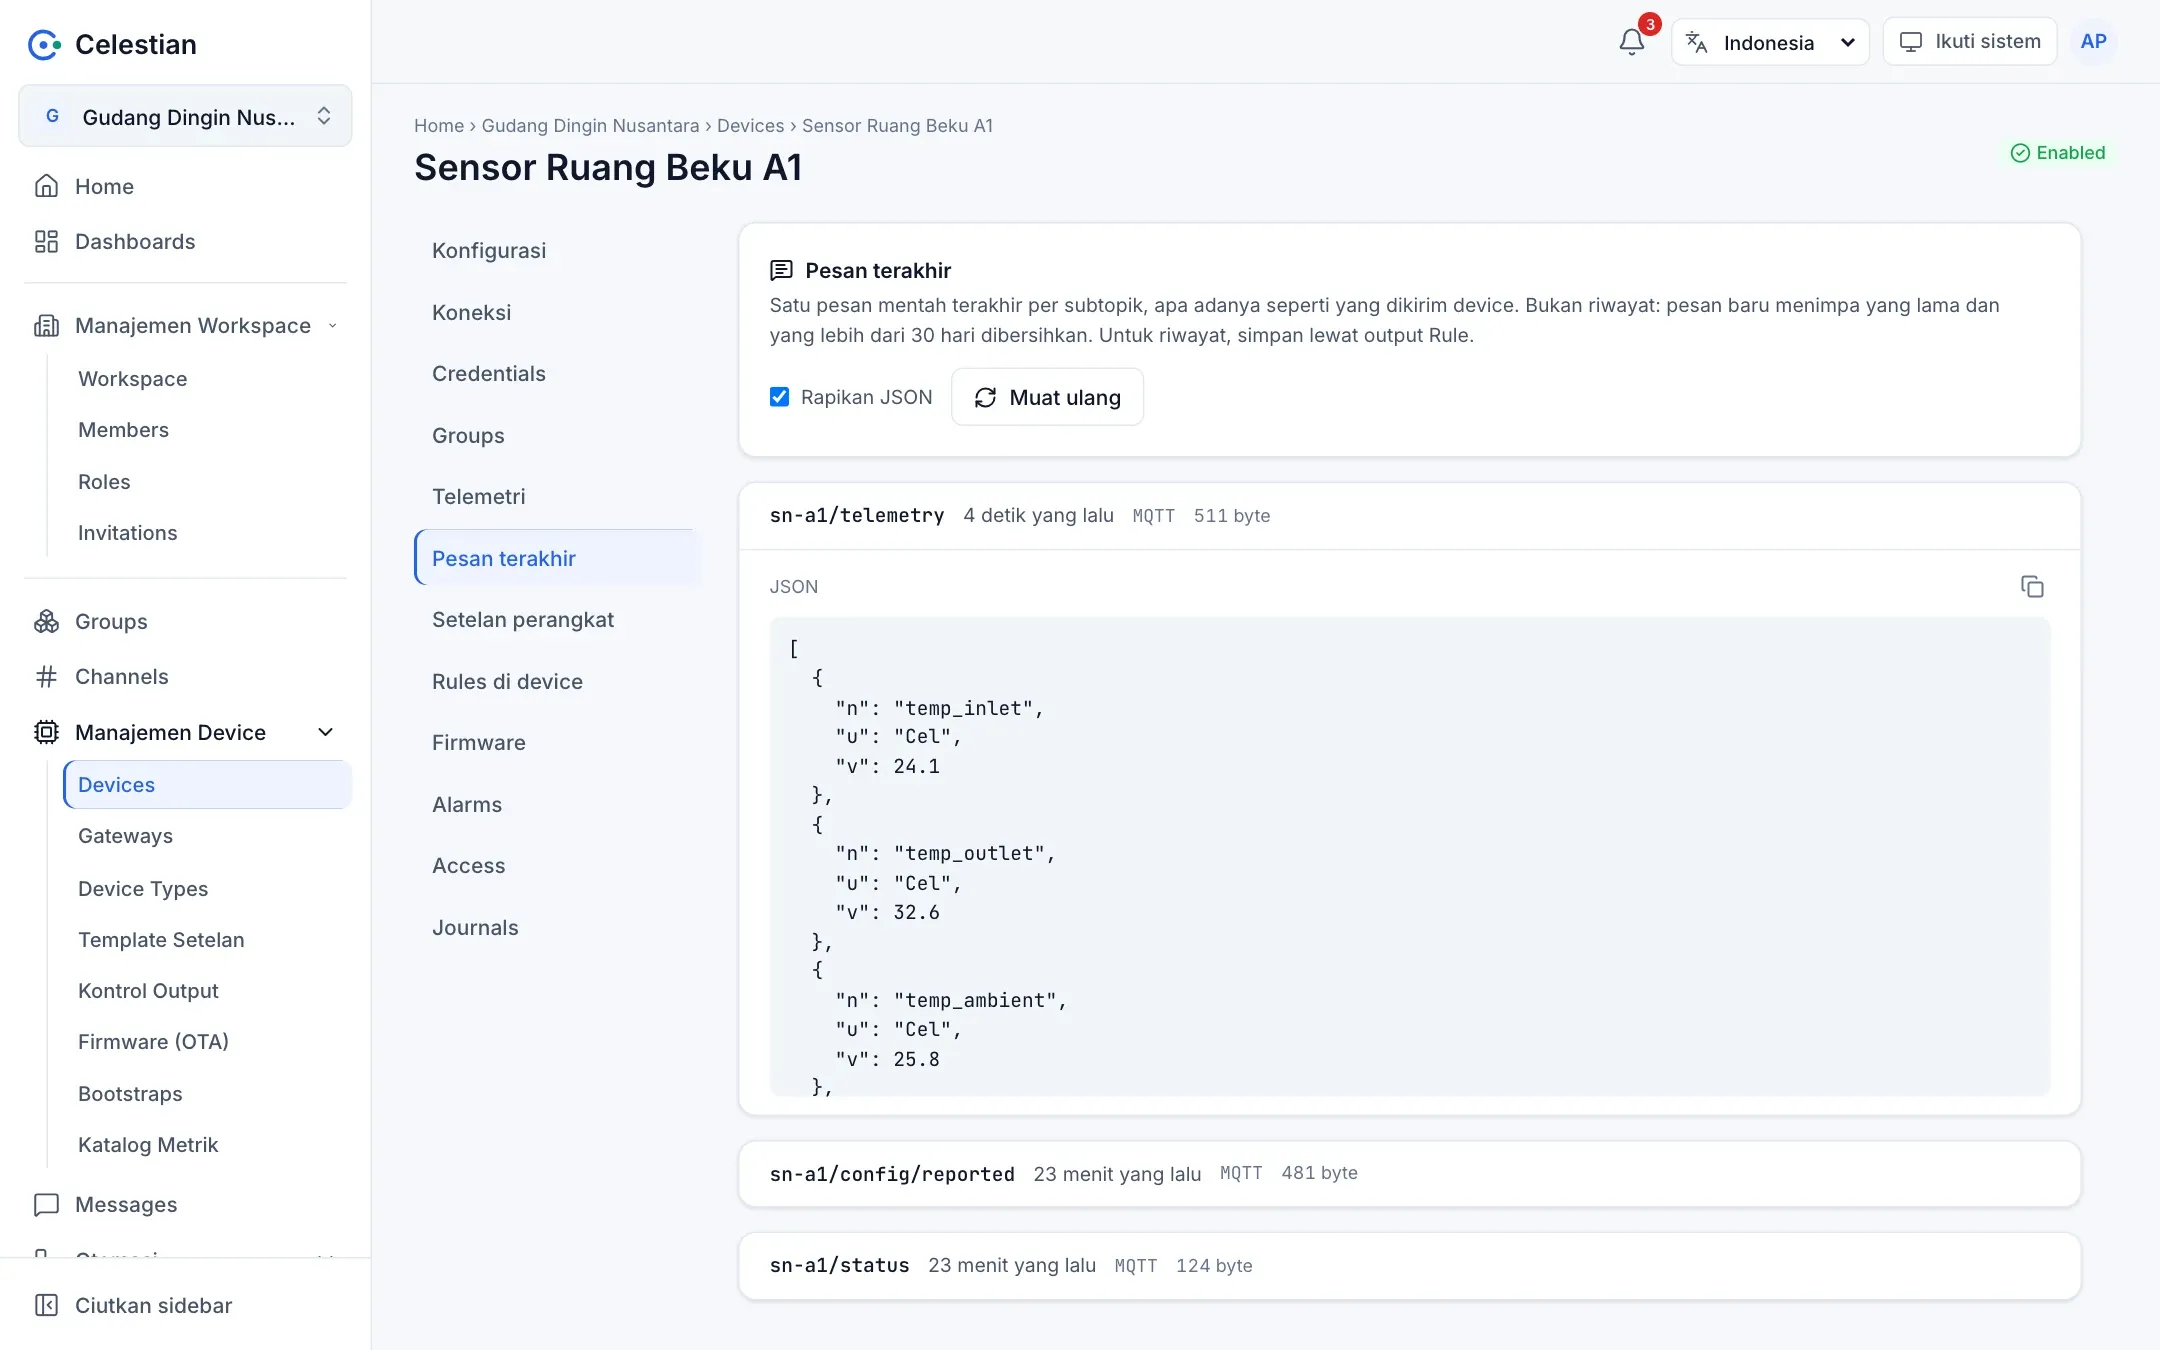Click the Manajemen Workspace building icon
The height and width of the screenshot is (1350, 2160).
pos(46,325)
